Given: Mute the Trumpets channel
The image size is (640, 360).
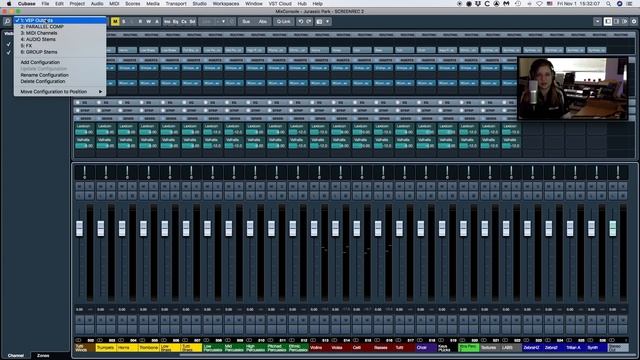Looking at the screenshot, I should (100, 186).
